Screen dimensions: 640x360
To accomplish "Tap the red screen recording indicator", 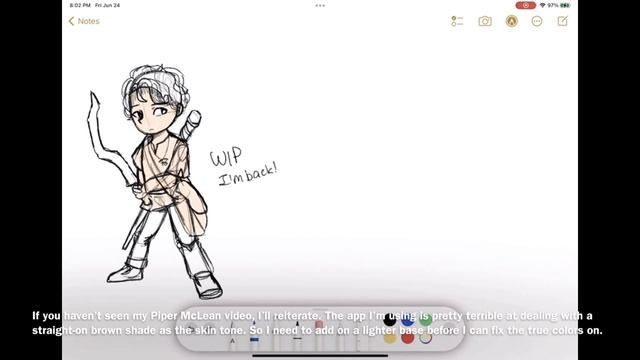I will [526, 5].
